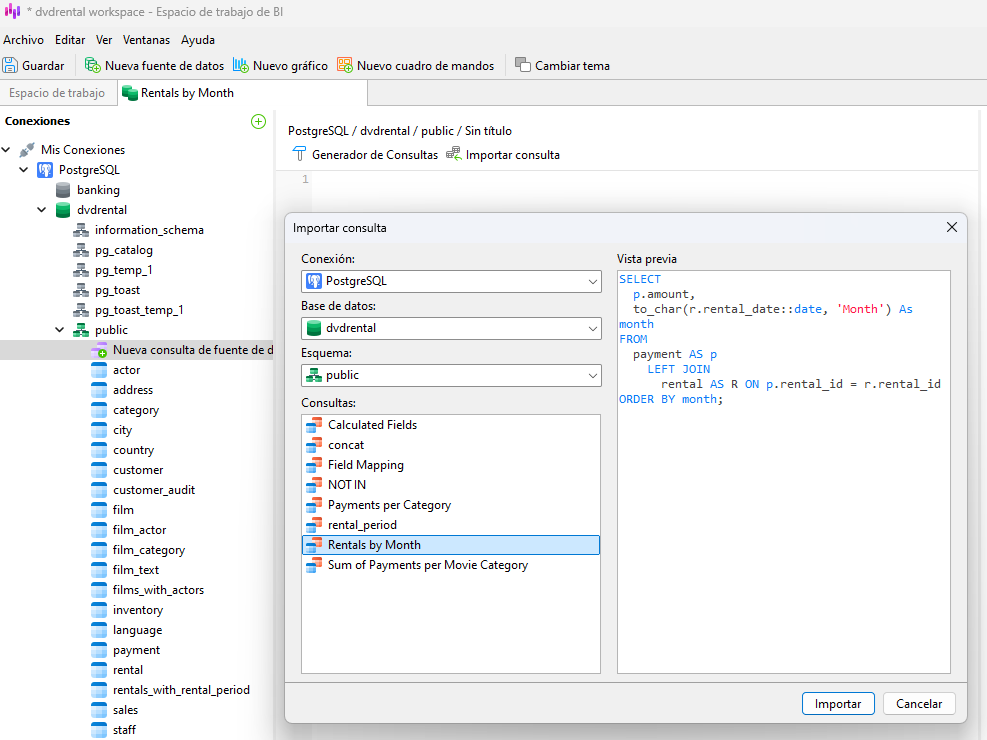Open the Esquema dropdown

pyautogui.click(x=451, y=376)
